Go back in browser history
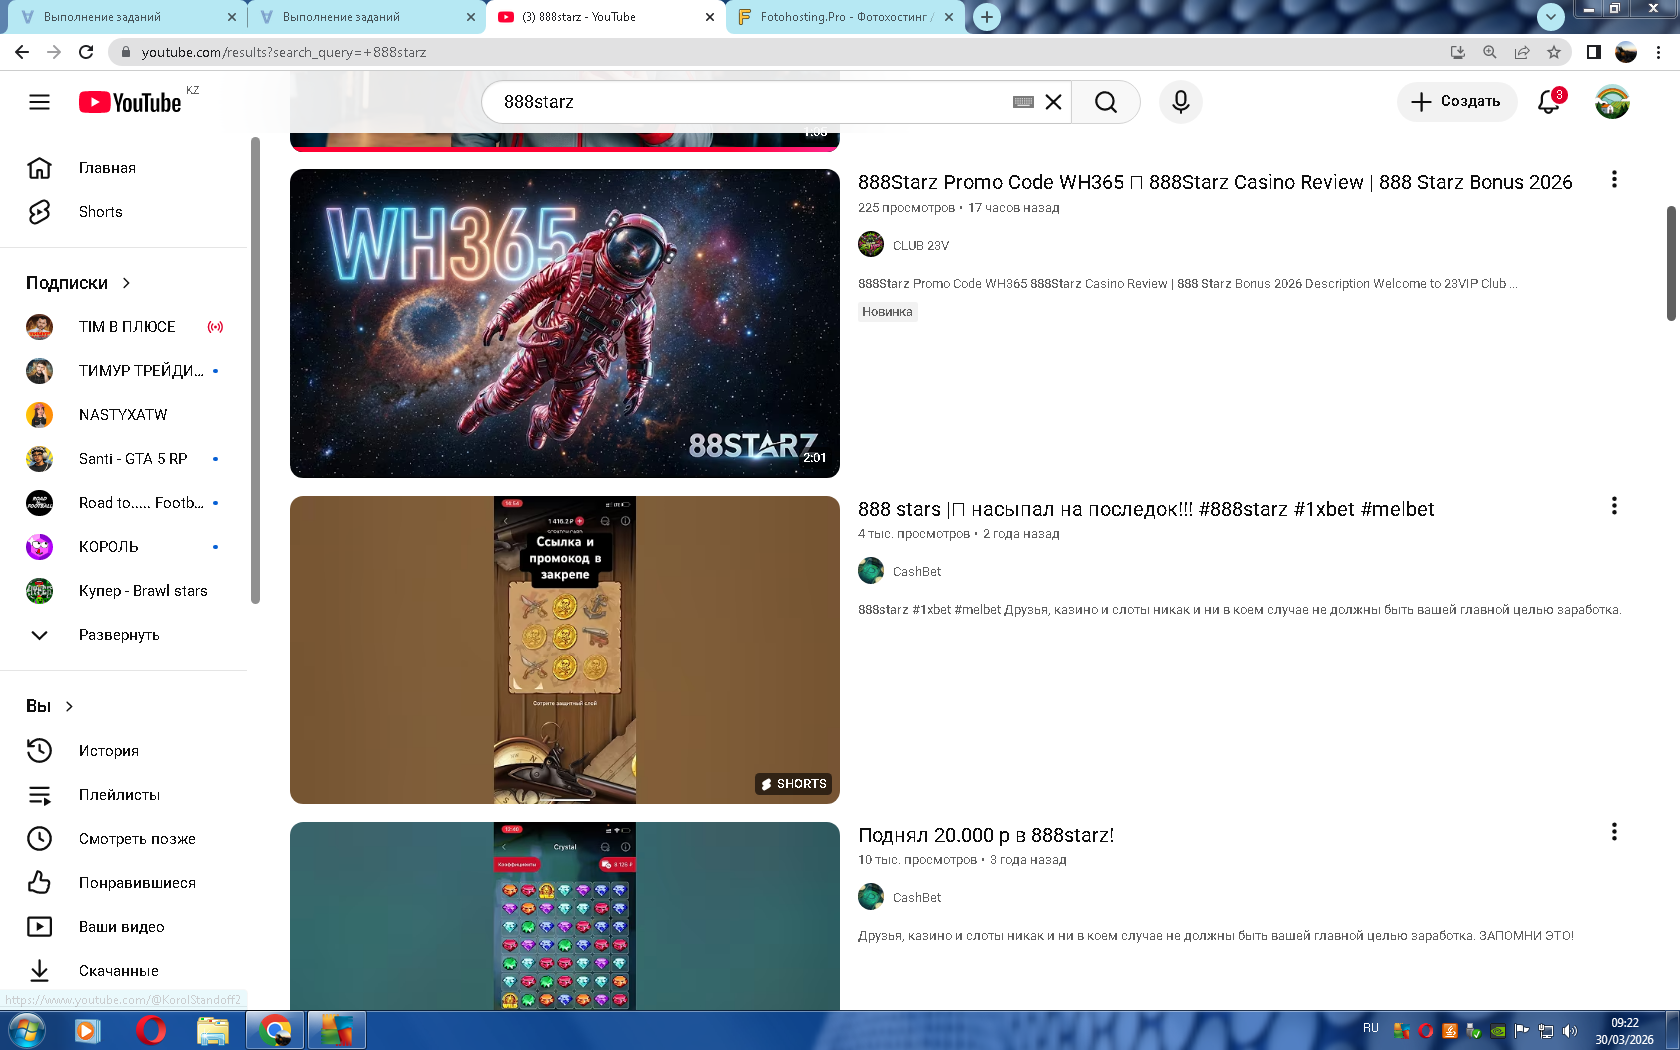1680x1050 pixels. tap(22, 52)
